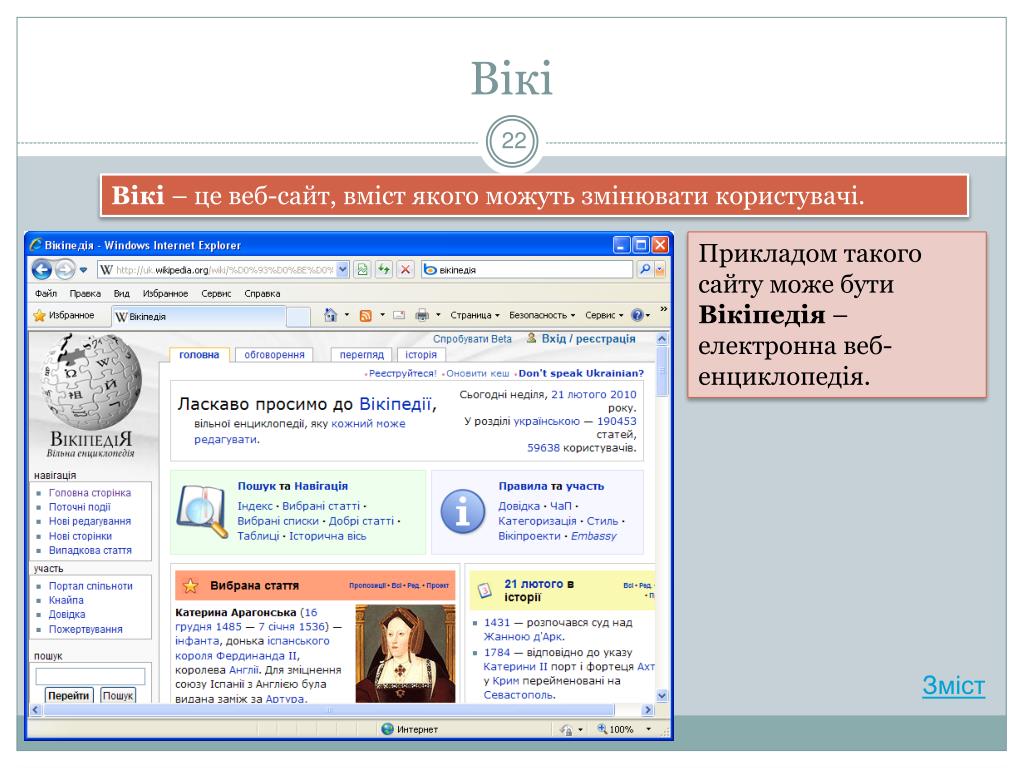1024x768 pixels.
Task: Open Пожертвування sidebar link
Action: pyautogui.click(x=86, y=630)
